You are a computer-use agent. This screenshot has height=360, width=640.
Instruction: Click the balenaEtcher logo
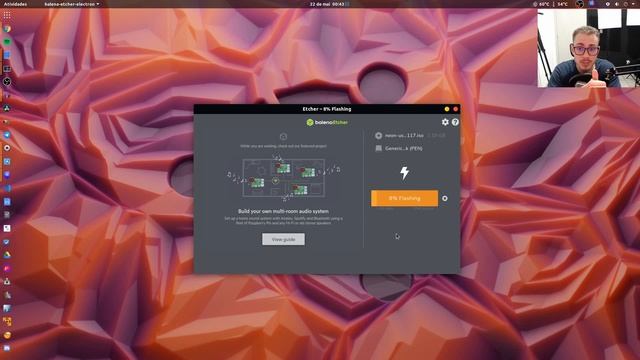(327, 122)
